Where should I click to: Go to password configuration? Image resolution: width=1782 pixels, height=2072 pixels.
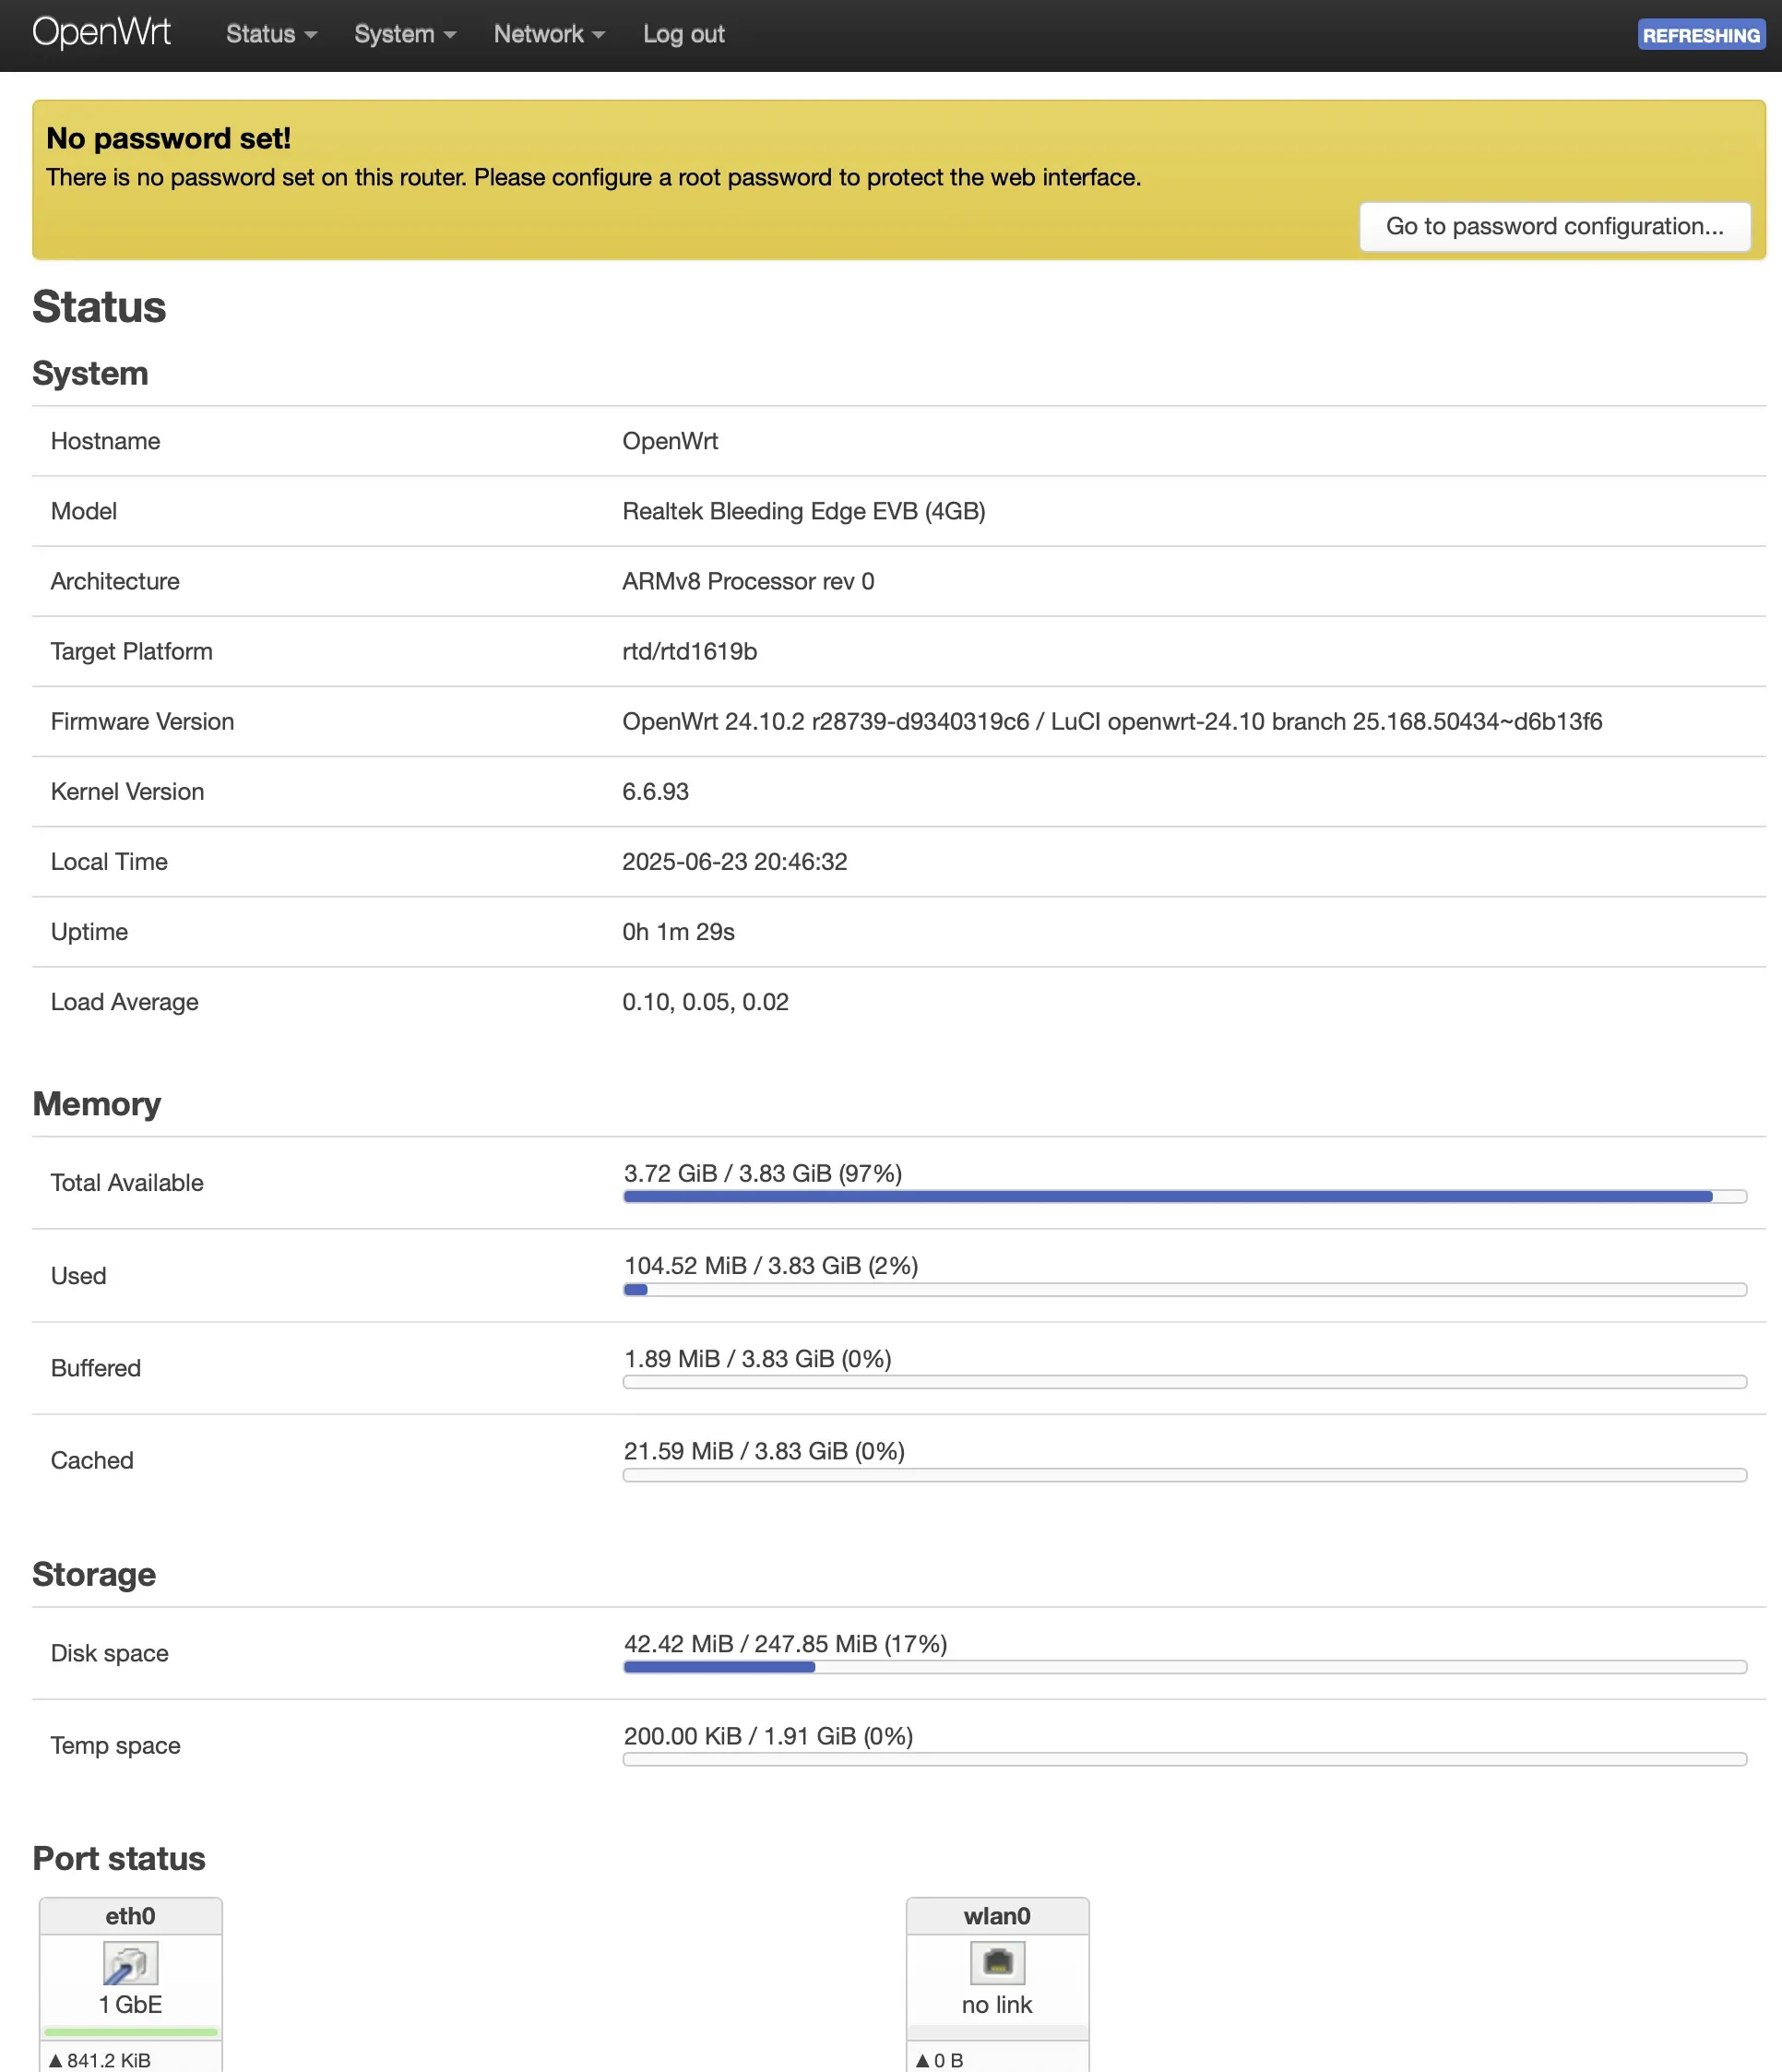pyautogui.click(x=1554, y=226)
